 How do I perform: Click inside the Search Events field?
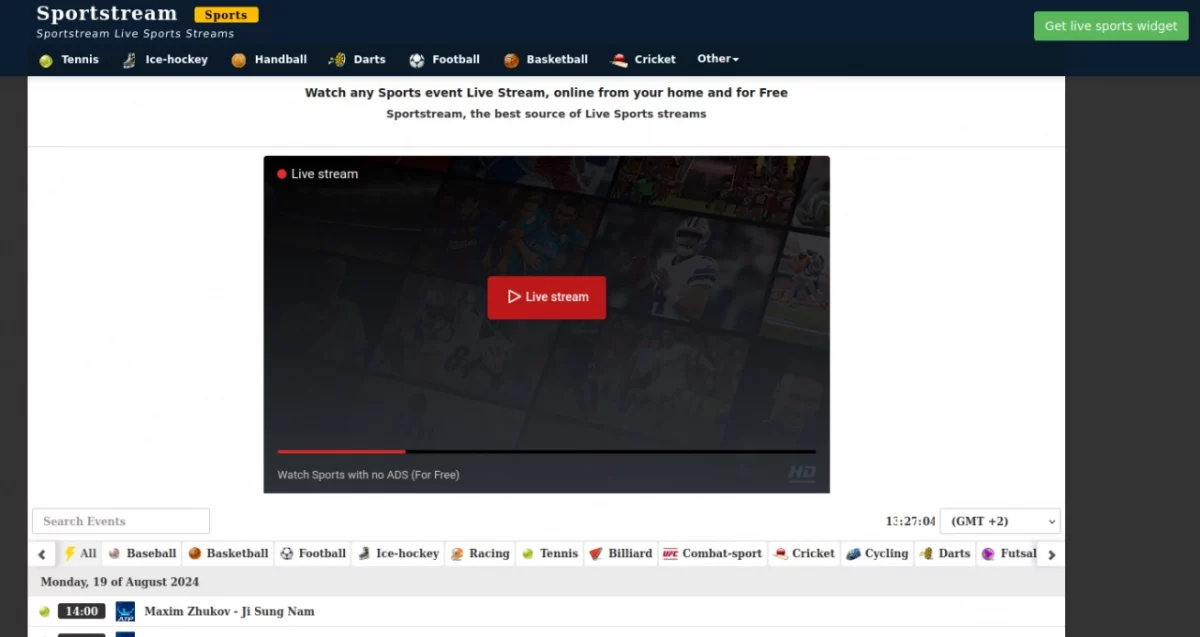120,521
